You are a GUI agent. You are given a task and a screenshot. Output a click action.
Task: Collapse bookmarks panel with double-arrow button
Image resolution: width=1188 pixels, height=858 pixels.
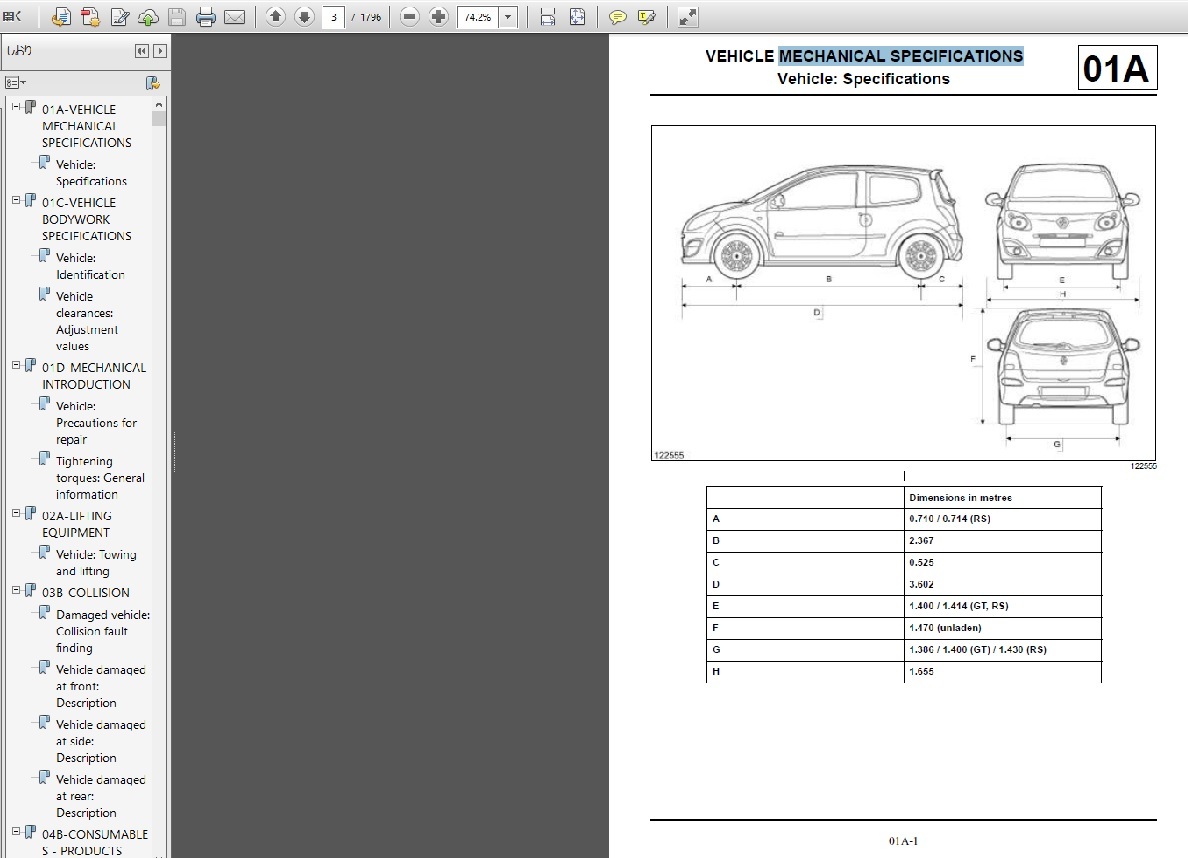[142, 51]
